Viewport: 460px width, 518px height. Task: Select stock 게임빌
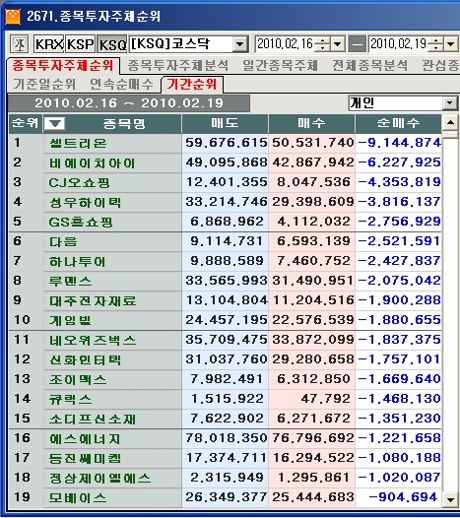point(70,320)
